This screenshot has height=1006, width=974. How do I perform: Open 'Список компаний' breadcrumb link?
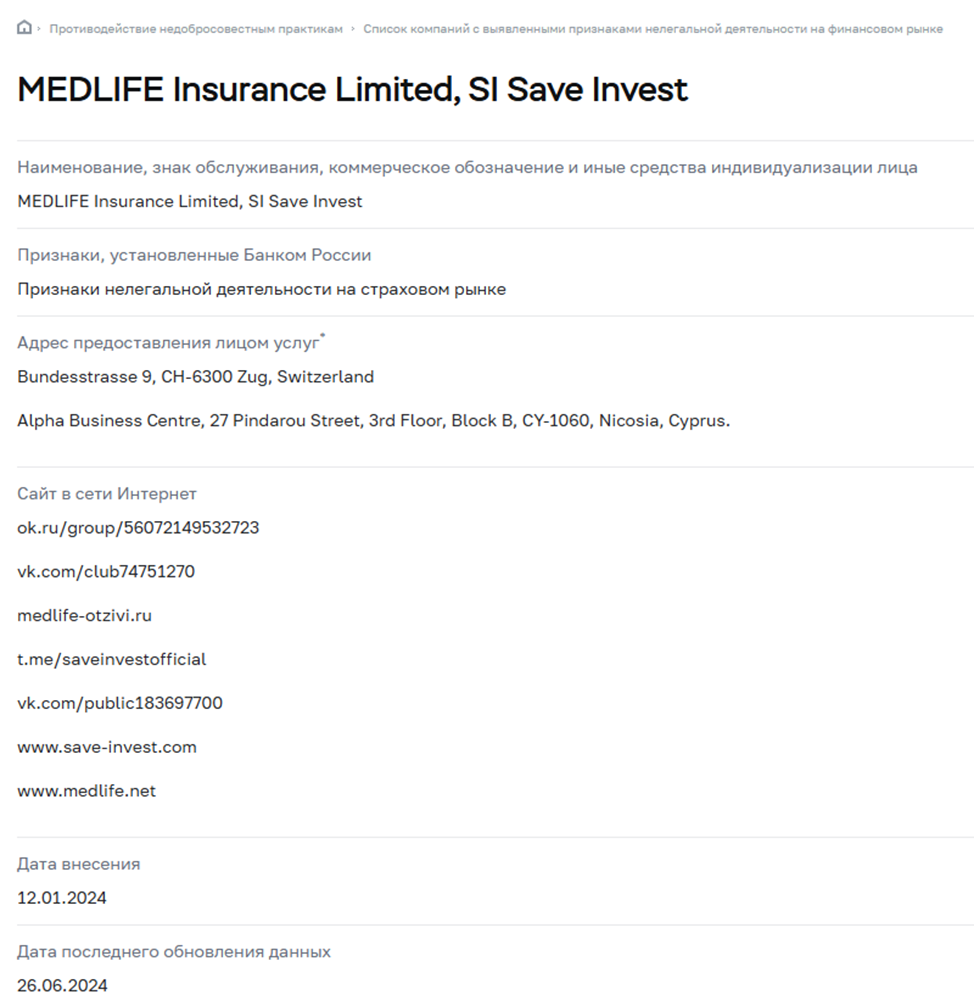(x=652, y=29)
